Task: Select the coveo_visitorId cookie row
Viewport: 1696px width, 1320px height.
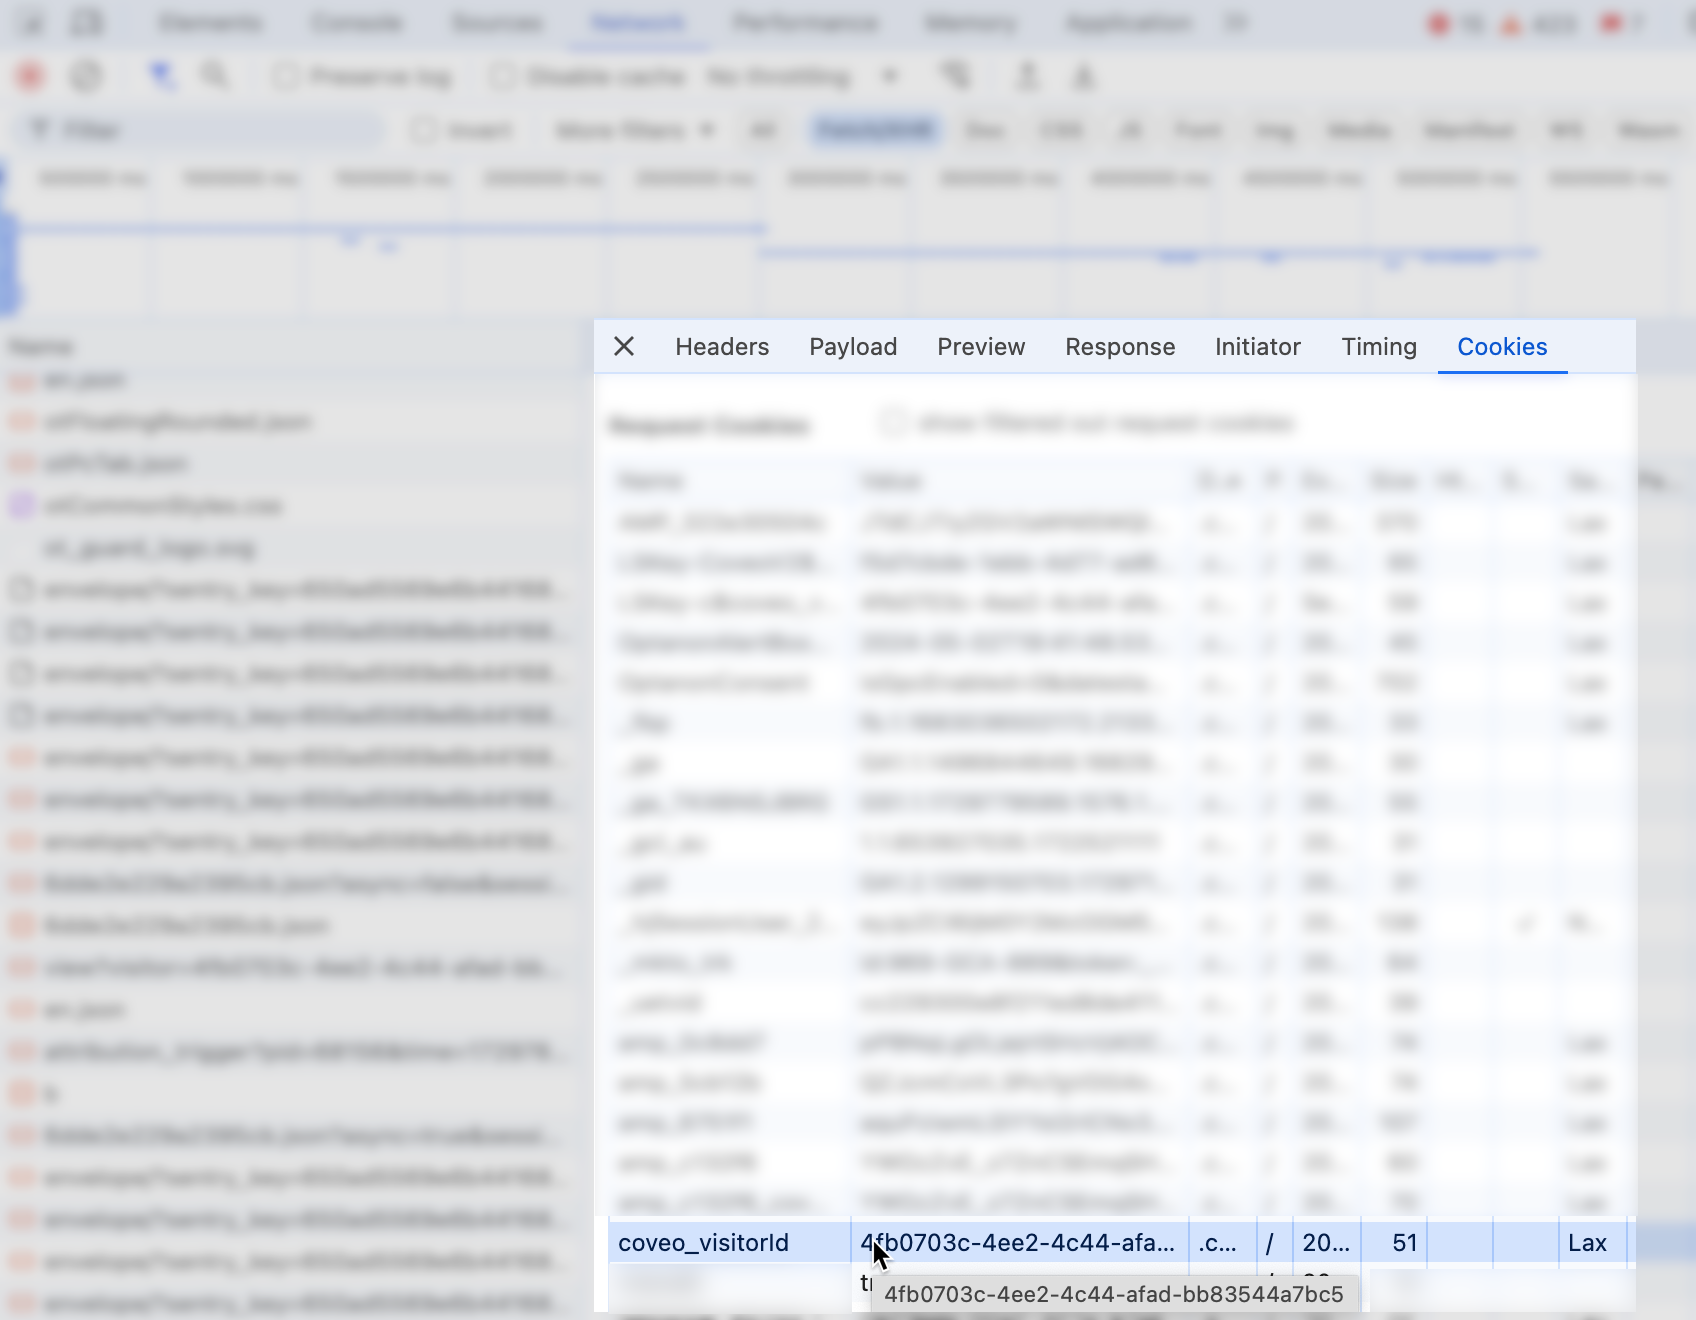Action: click(x=703, y=1243)
